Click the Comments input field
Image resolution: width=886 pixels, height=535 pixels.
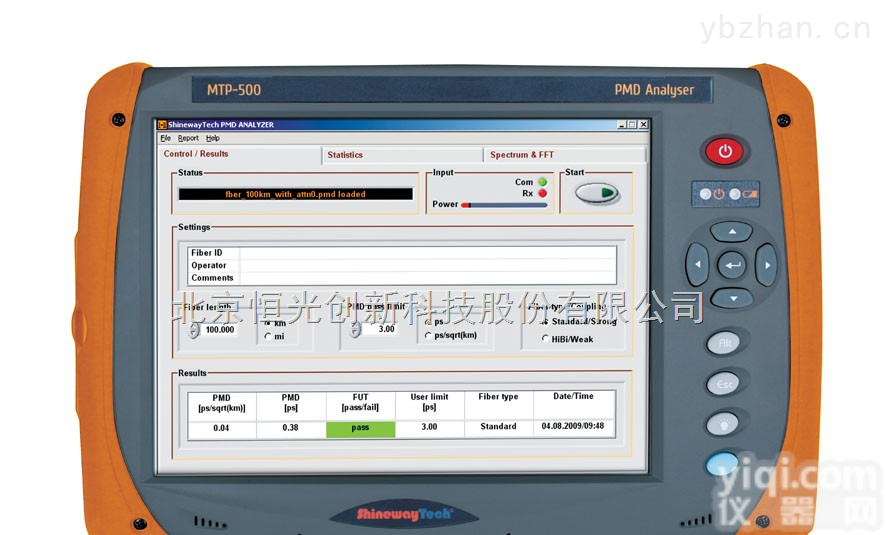click(x=428, y=277)
